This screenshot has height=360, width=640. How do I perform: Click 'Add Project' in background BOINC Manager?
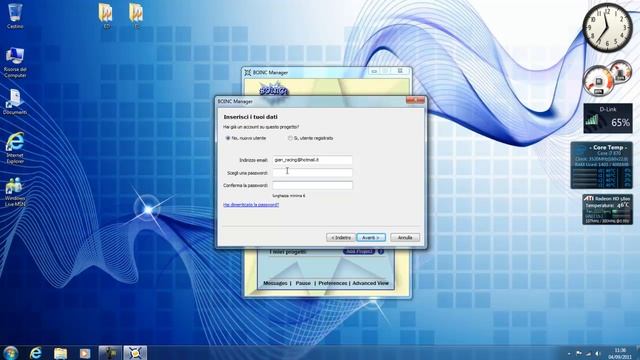pyautogui.click(x=358, y=251)
